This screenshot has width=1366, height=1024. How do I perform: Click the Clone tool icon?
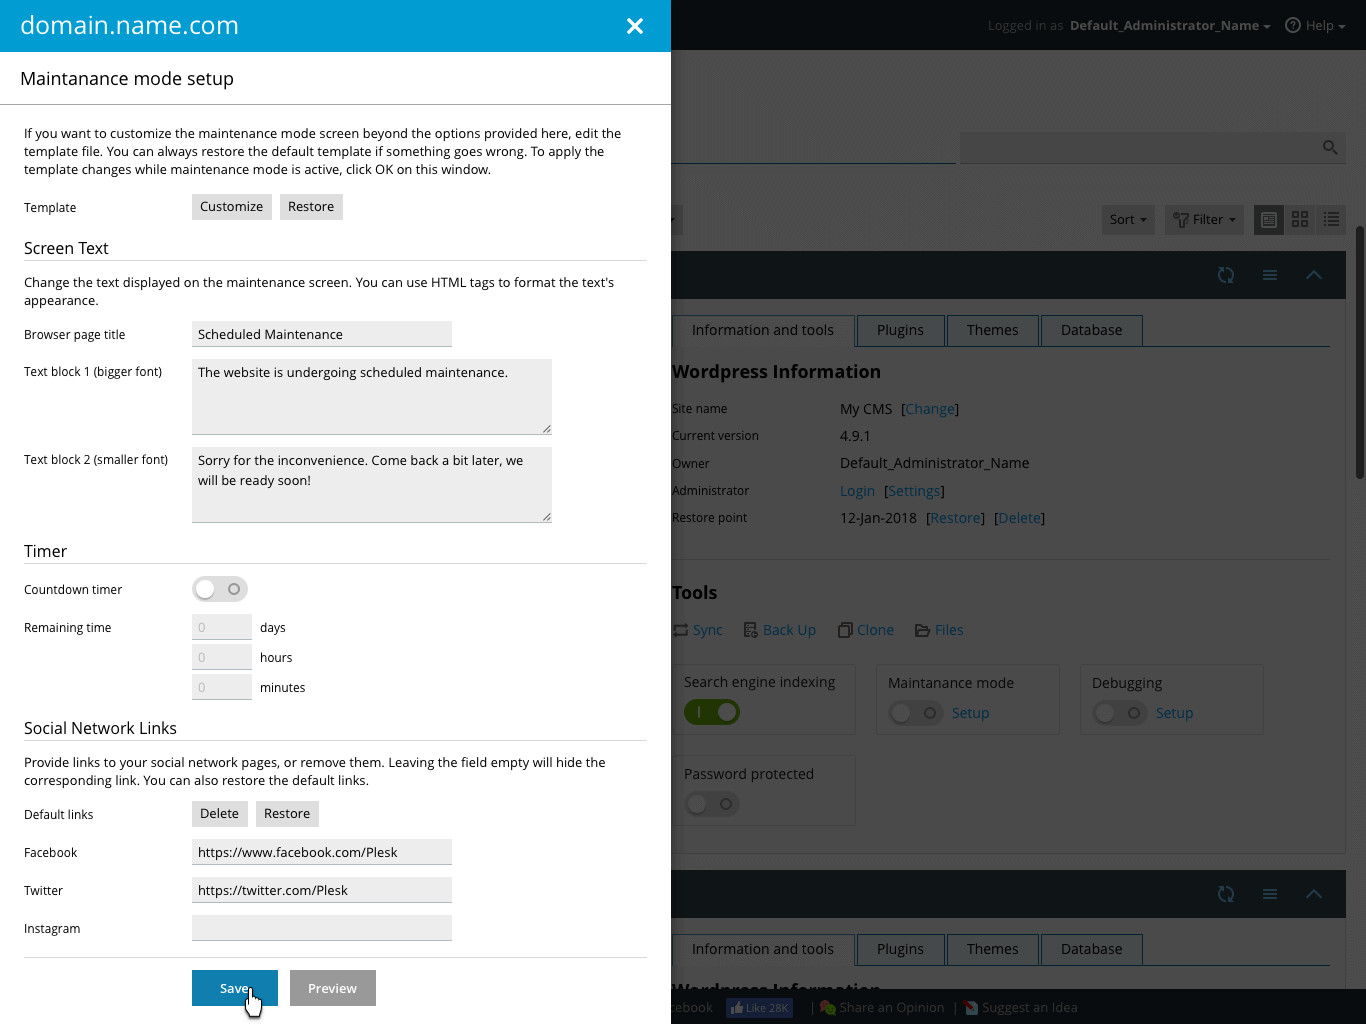point(845,630)
